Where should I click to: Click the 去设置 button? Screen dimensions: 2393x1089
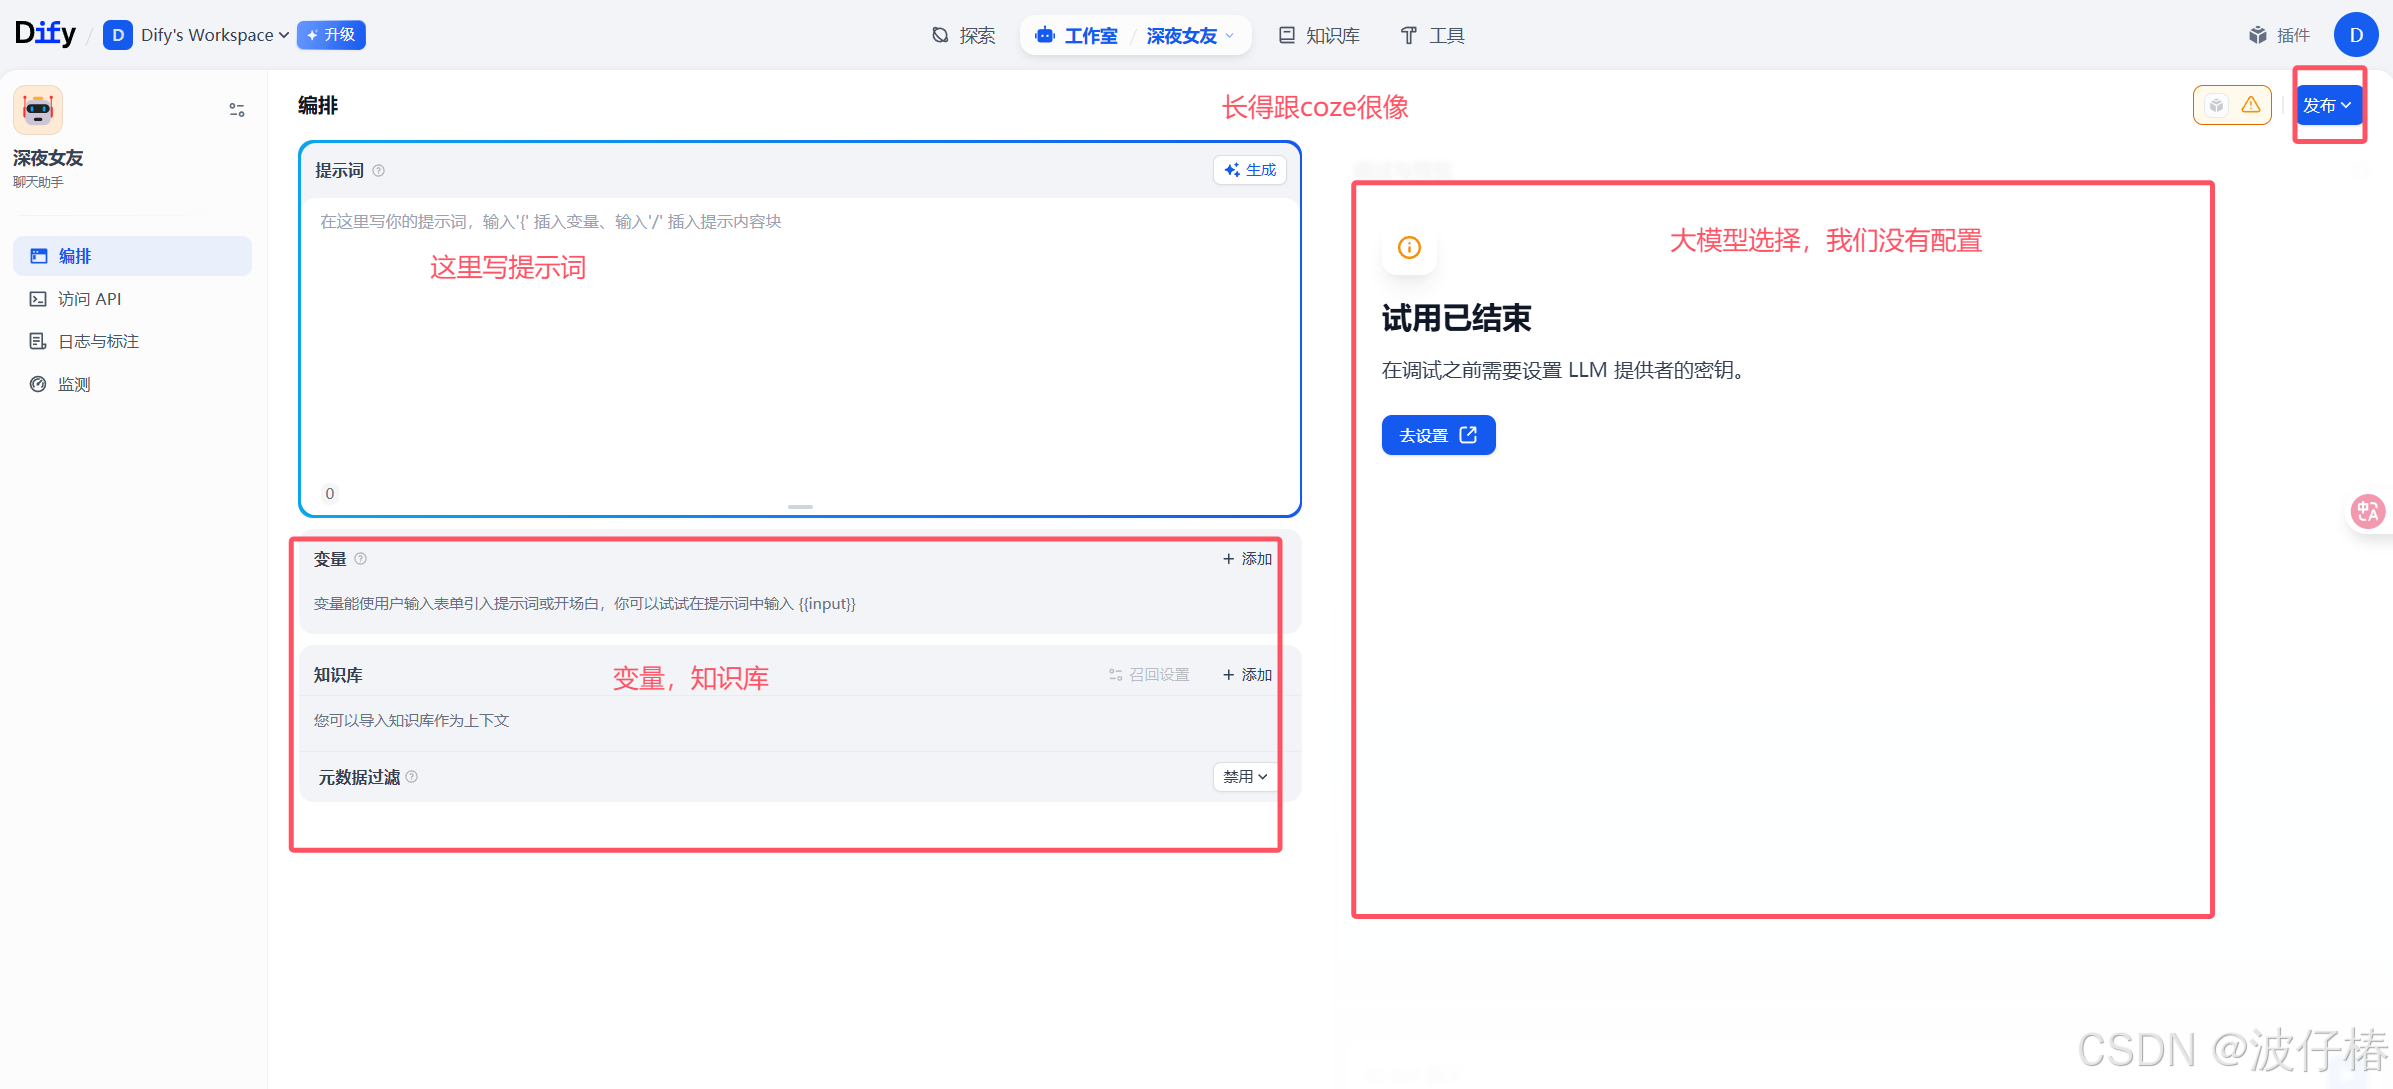1437,434
